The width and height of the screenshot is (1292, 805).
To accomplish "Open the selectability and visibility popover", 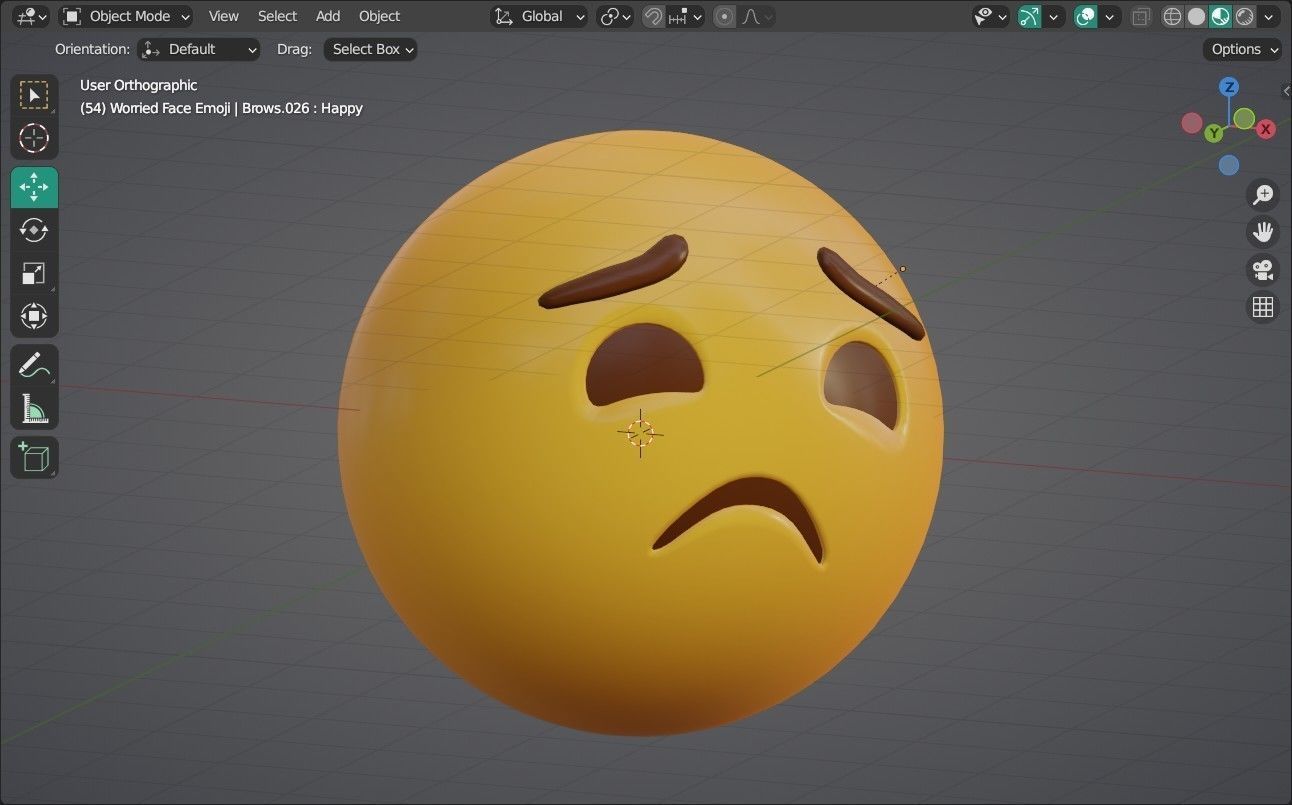I will coord(991,16).
